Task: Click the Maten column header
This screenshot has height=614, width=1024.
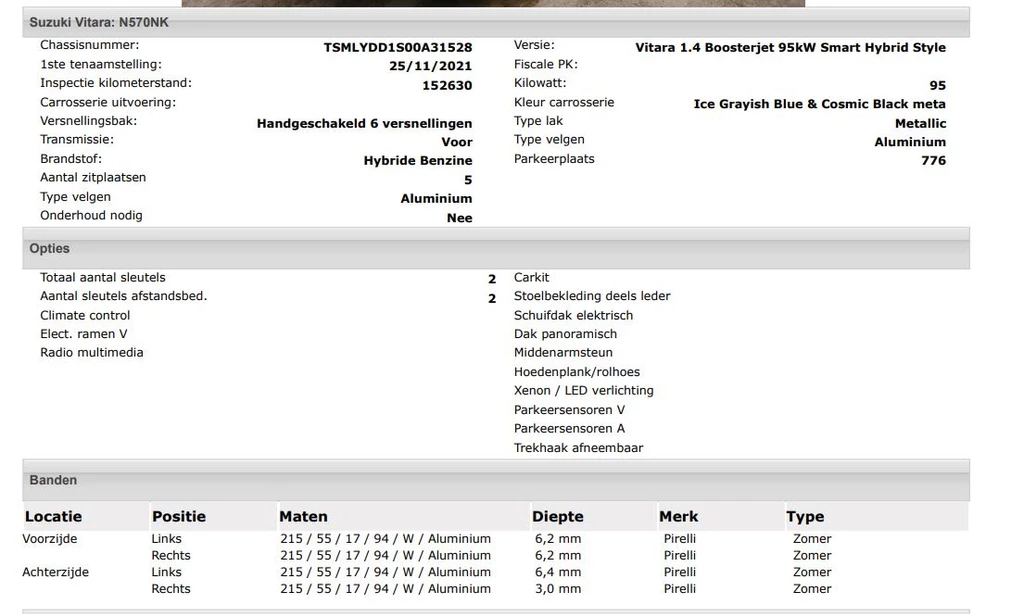Action: 303,517
